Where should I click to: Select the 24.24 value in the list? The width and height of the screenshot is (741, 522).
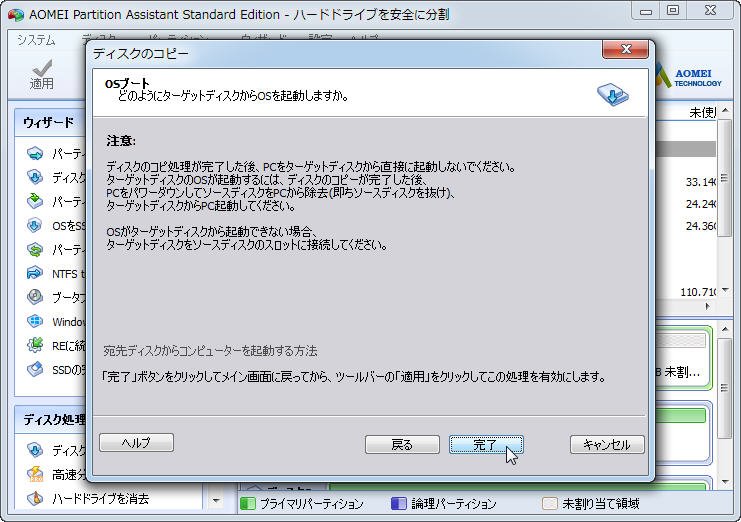(x=701, y=204)
